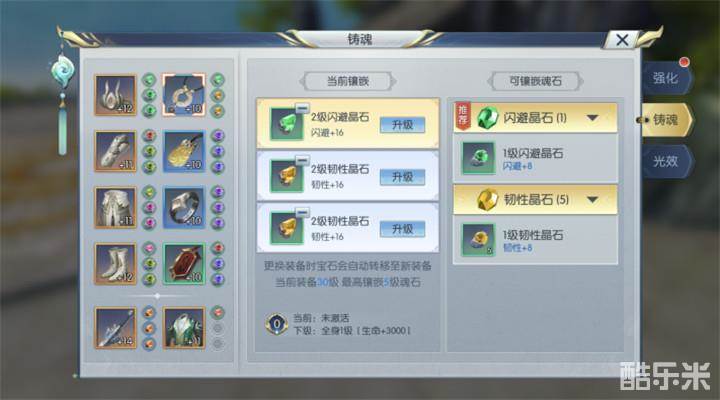Select the silver ring equipment icon
This screenshot has height=400, width=720.
coord(184,208)
